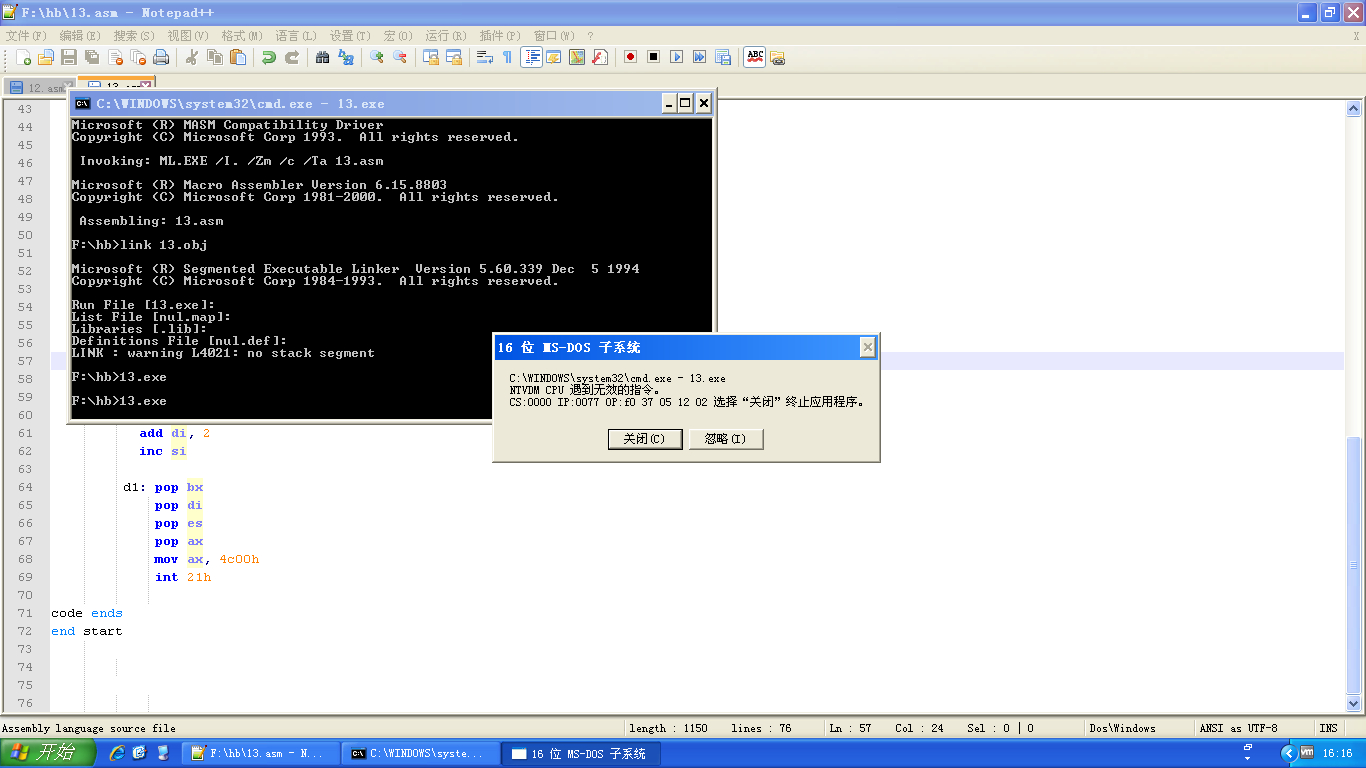
Task: Print the document via toolbar icon
Action: pos(161,57)
